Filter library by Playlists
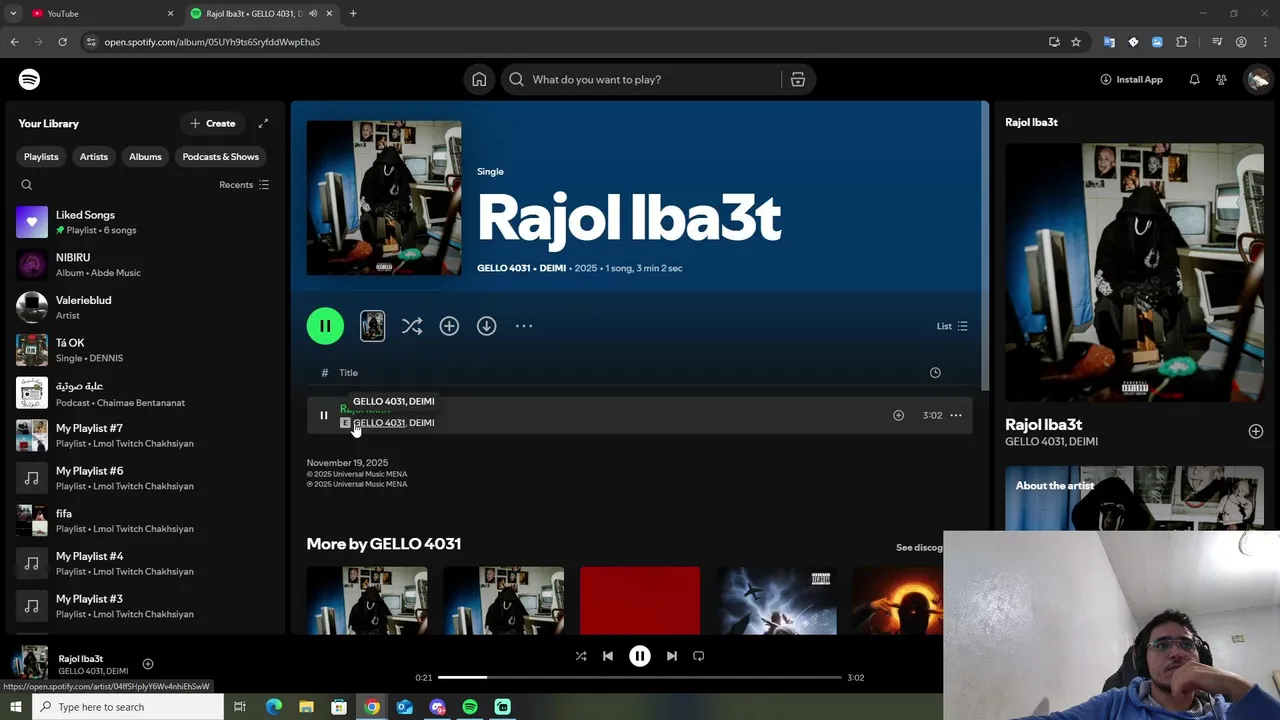 coord(41,157)
